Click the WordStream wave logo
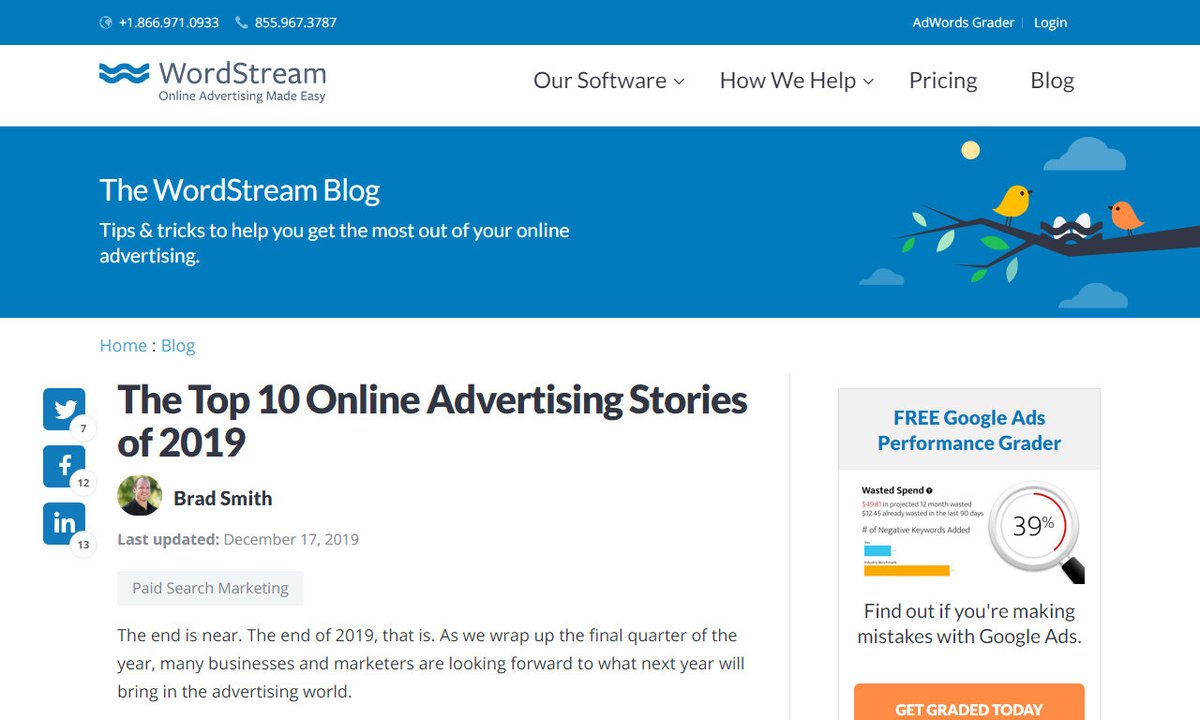The height and width of the screenshot is (720, 1200). tap(122, 73)
